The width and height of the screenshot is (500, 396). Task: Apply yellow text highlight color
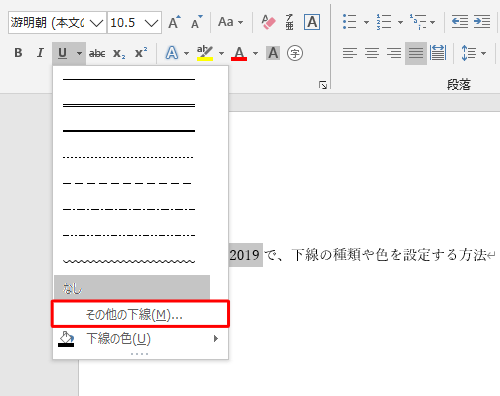coord(205,53)
